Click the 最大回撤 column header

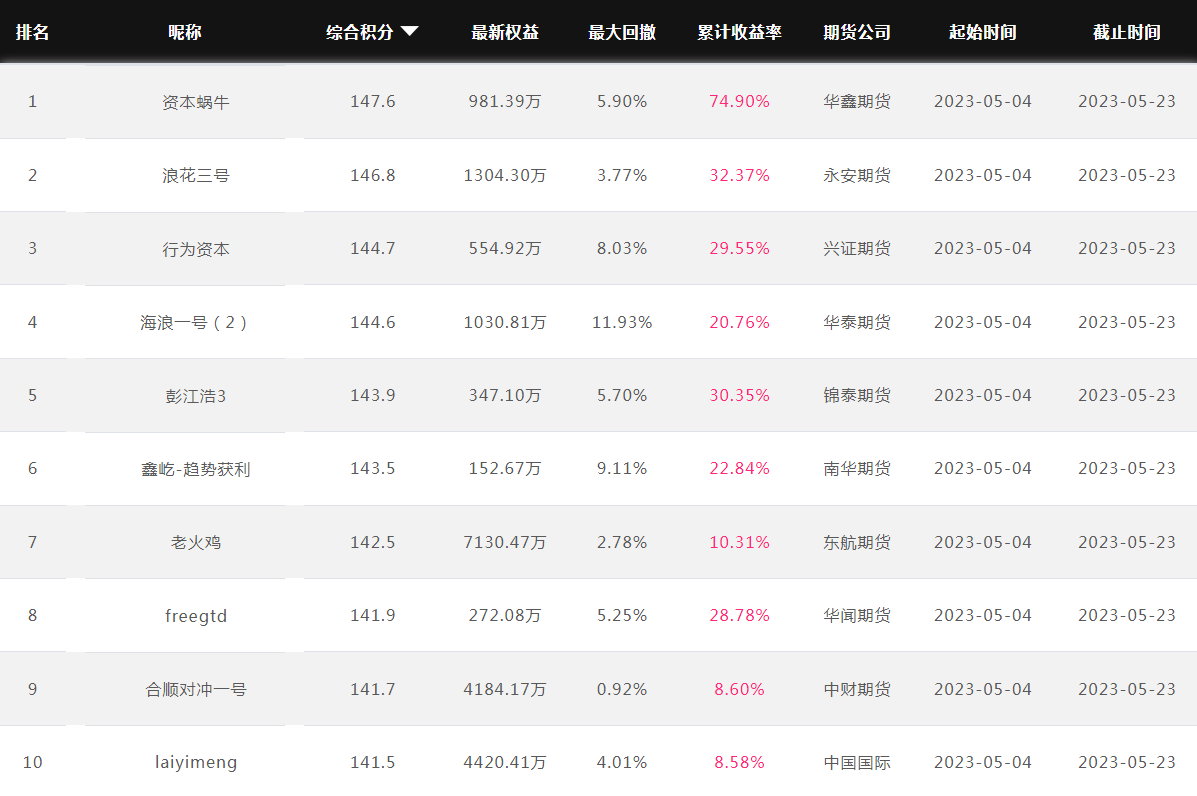pyautogui.click(x=622, y=32)
